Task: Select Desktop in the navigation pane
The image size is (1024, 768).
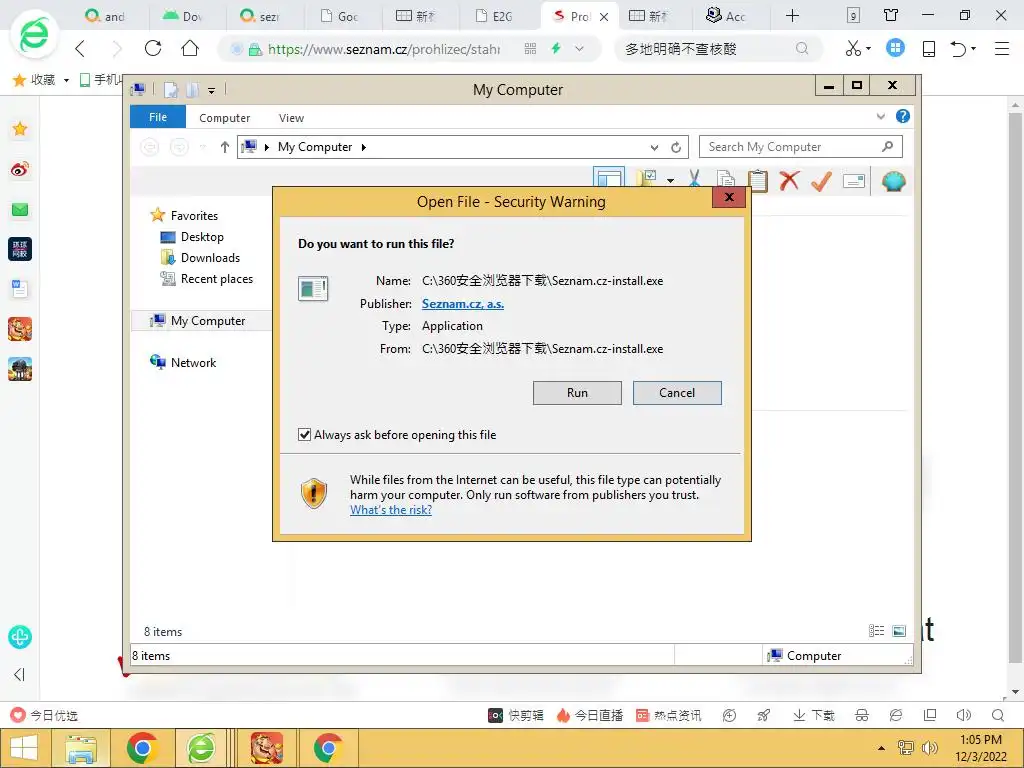Action: [202, 237]
